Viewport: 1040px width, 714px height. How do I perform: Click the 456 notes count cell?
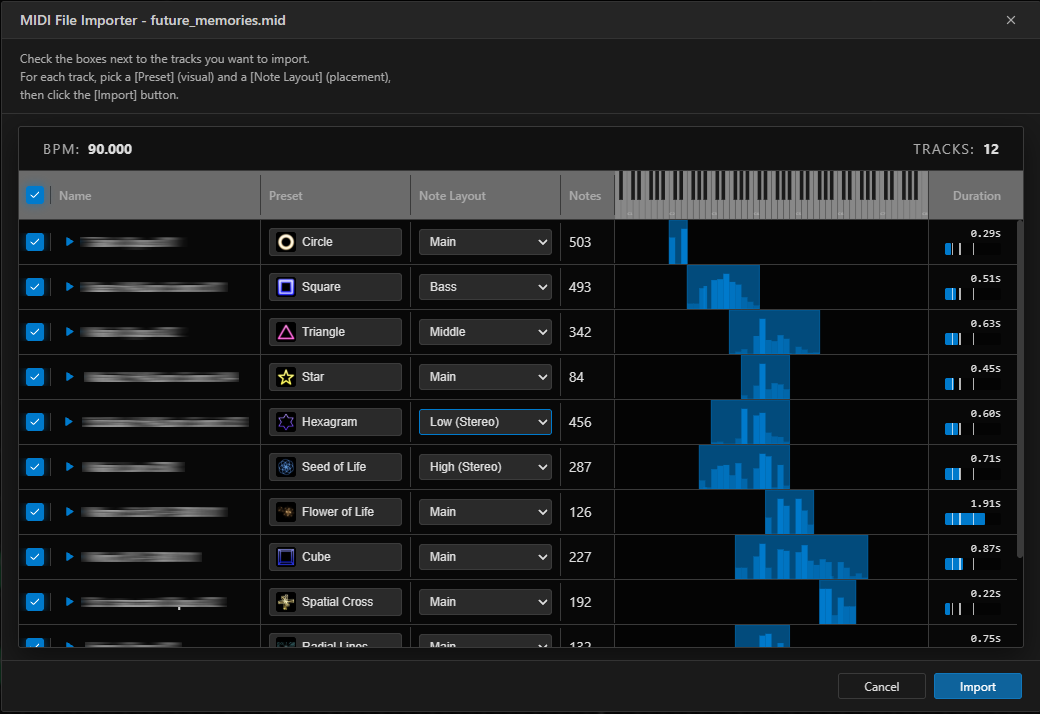point(580,422)
